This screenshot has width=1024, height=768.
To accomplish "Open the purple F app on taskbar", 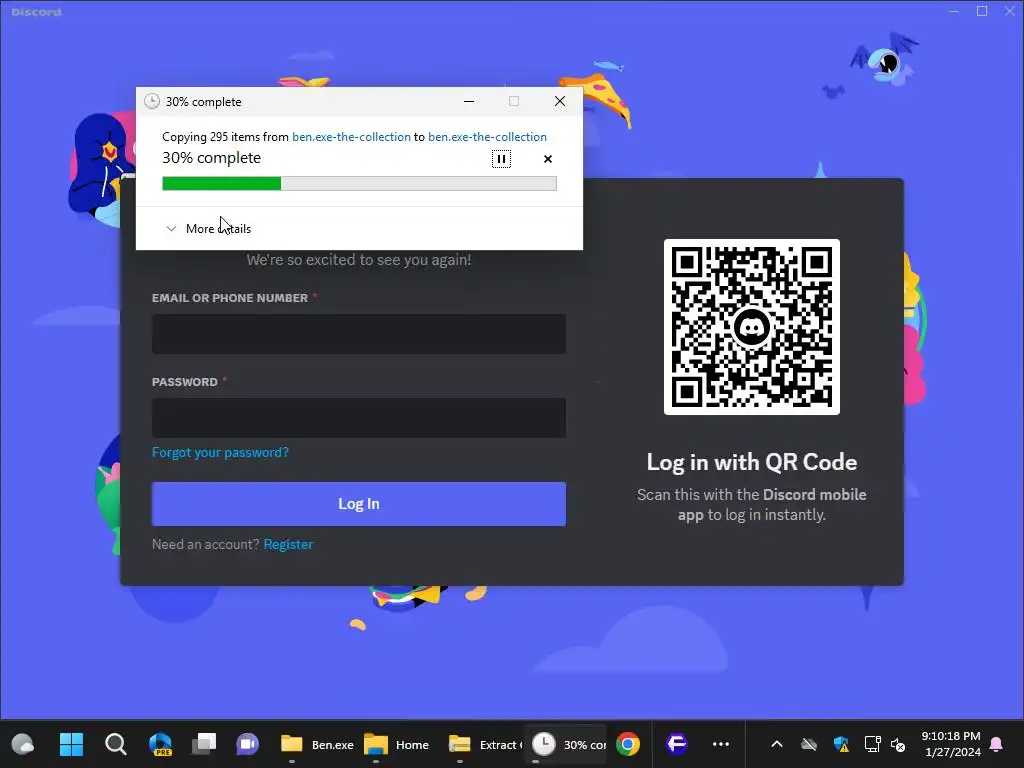I will pos(677,744).
